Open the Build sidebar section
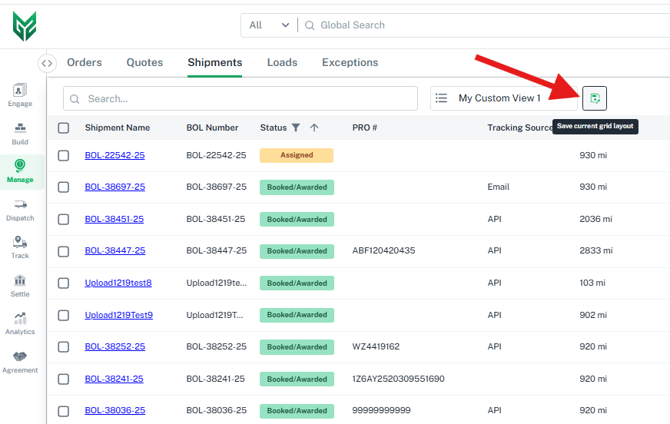This screenshot has width=670, height=424. click(20, 133)
